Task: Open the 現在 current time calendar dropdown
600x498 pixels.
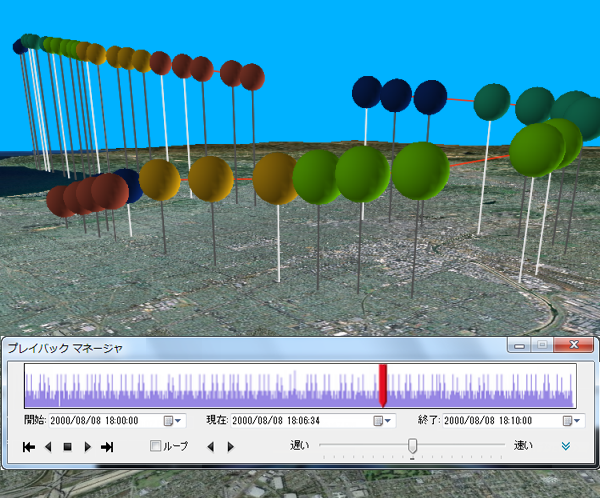Action: (x=382, y=421)
